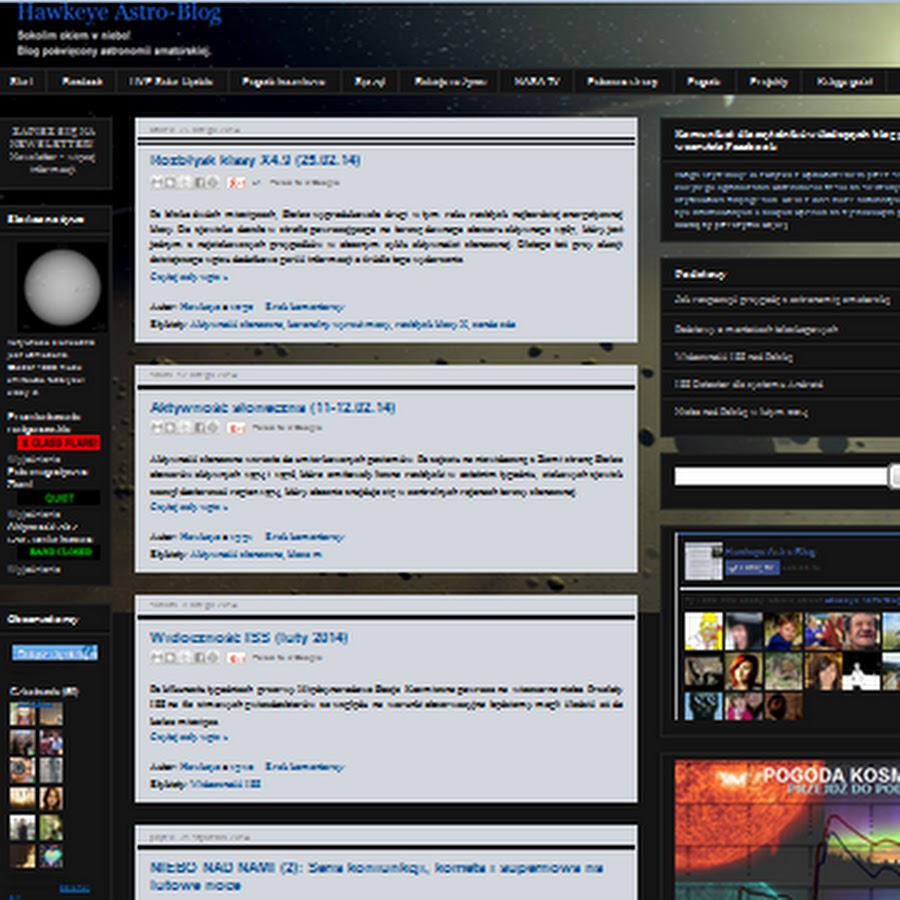Click the red X CLASS FLARE status badge

pos(59,442)
